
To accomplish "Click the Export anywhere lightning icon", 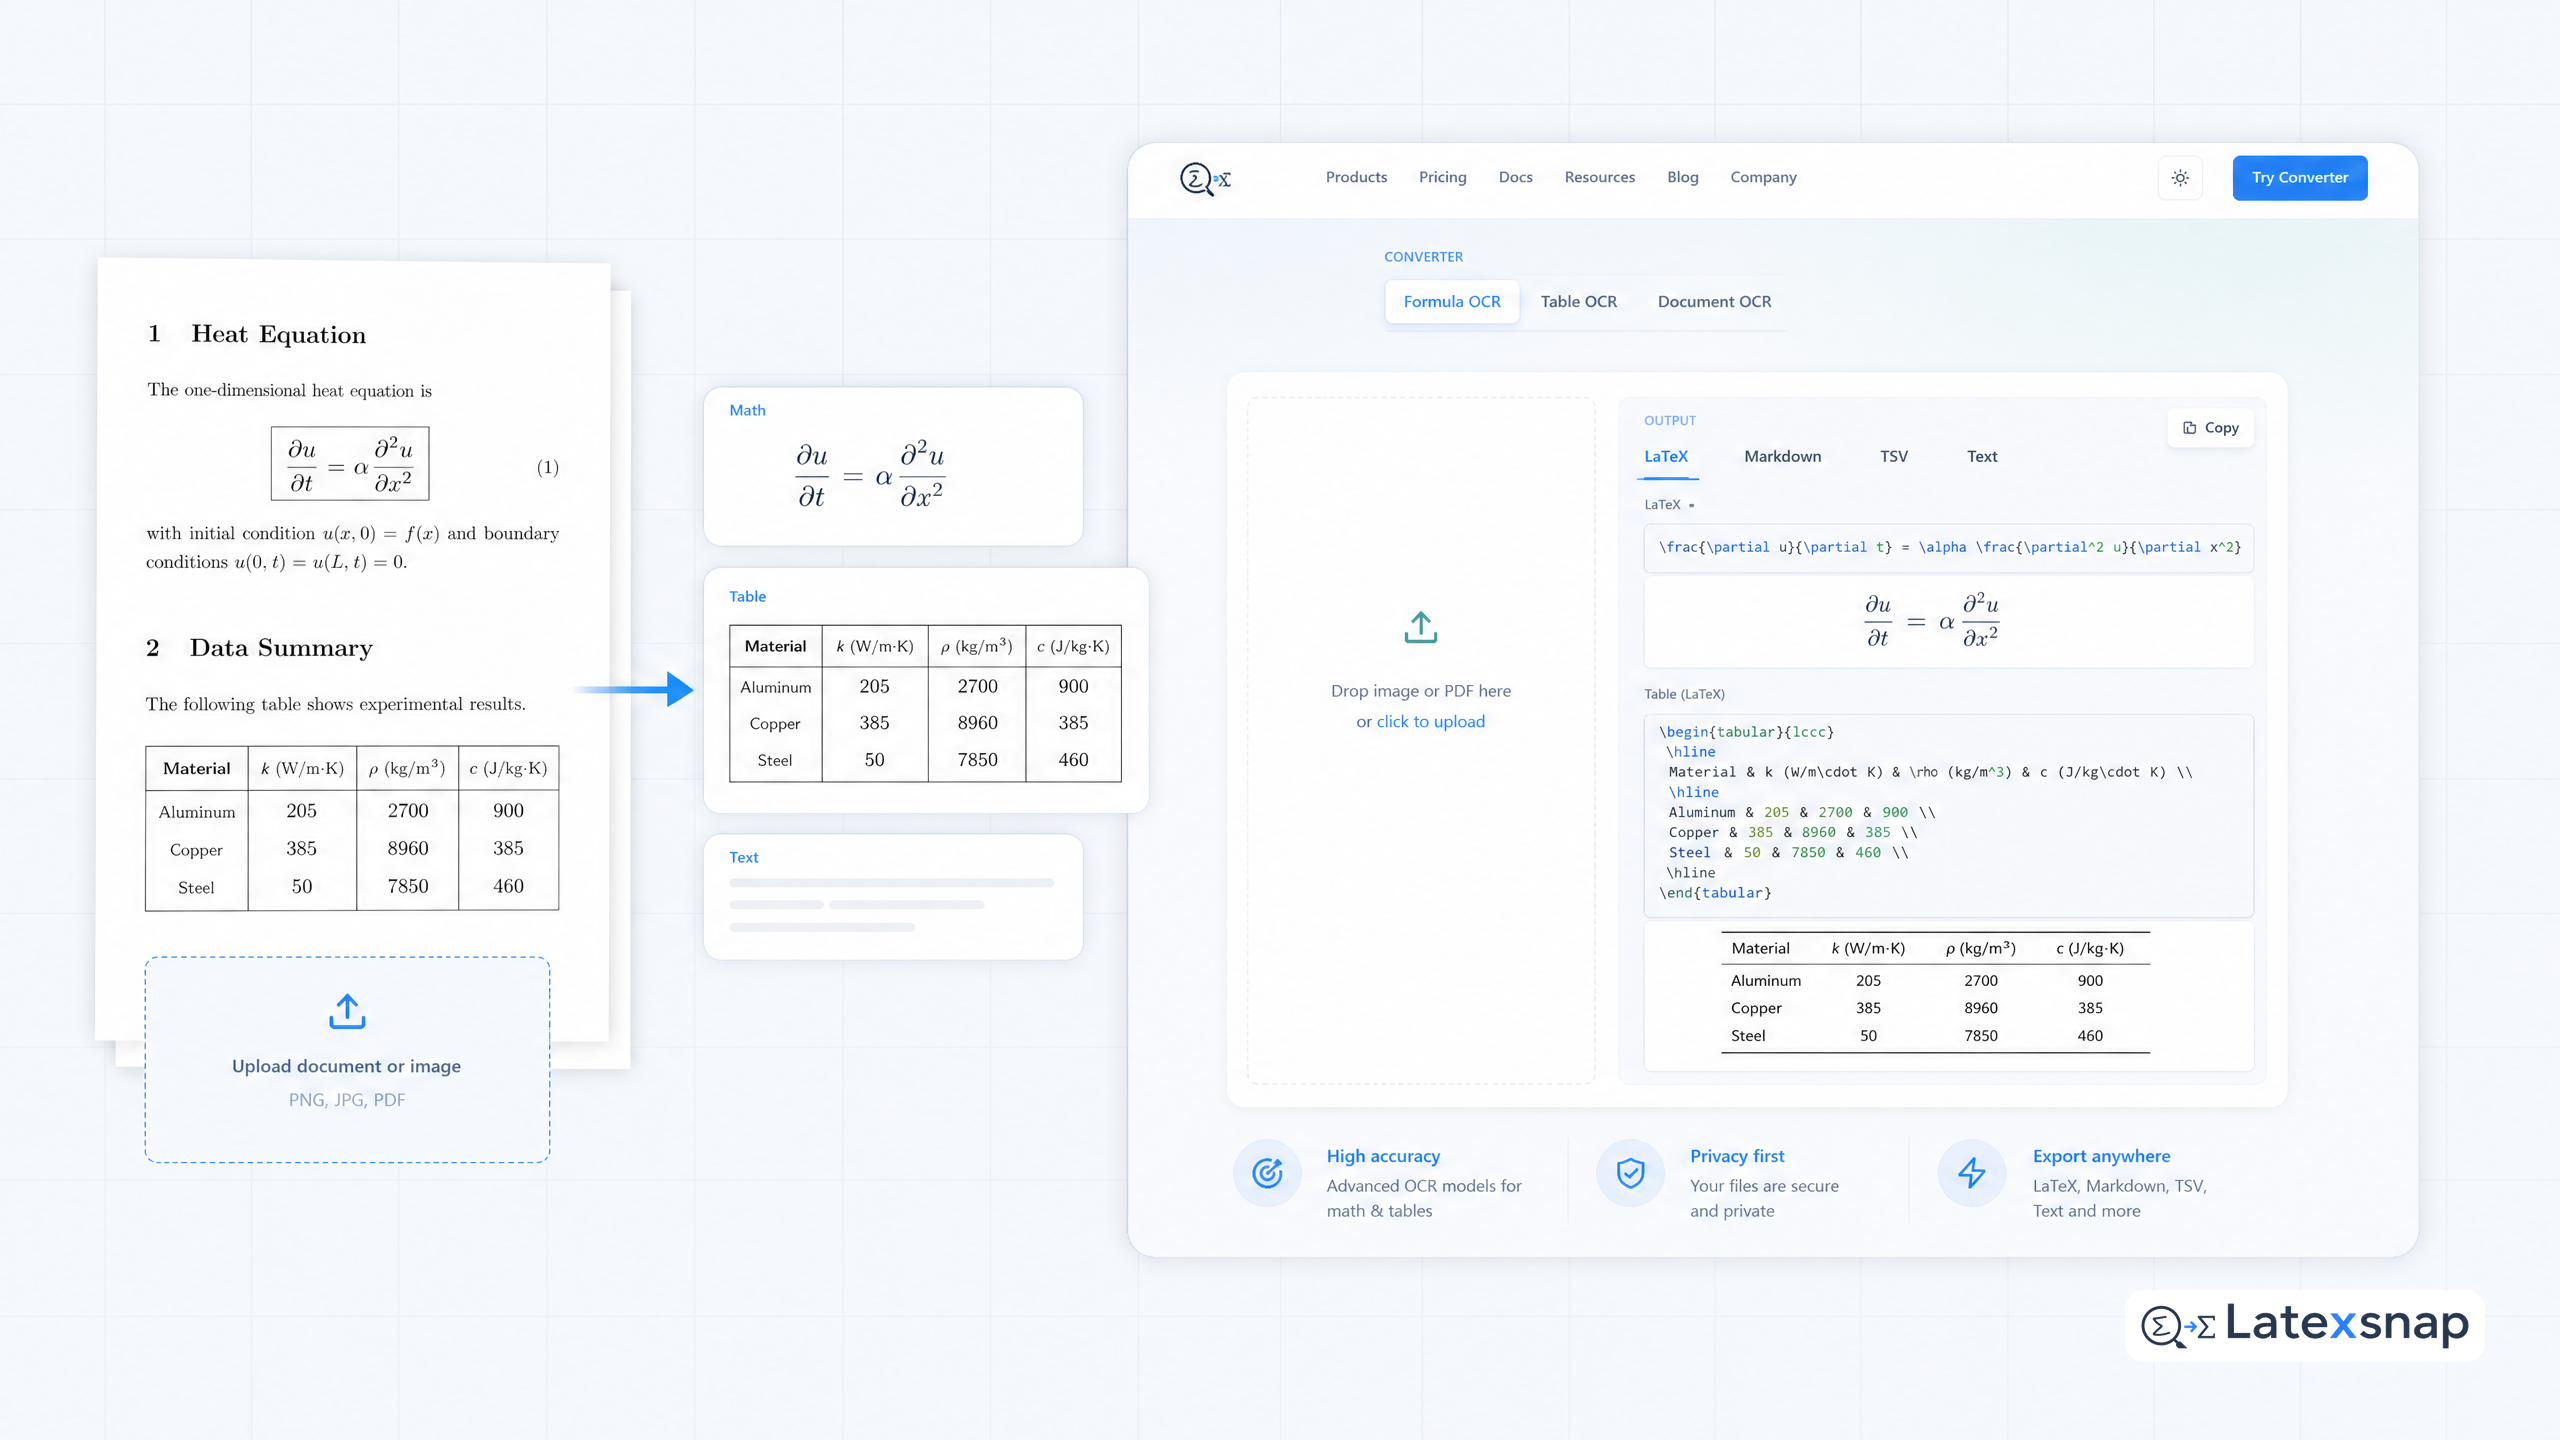I will pyautogui.click(x=1972, y=1172).
